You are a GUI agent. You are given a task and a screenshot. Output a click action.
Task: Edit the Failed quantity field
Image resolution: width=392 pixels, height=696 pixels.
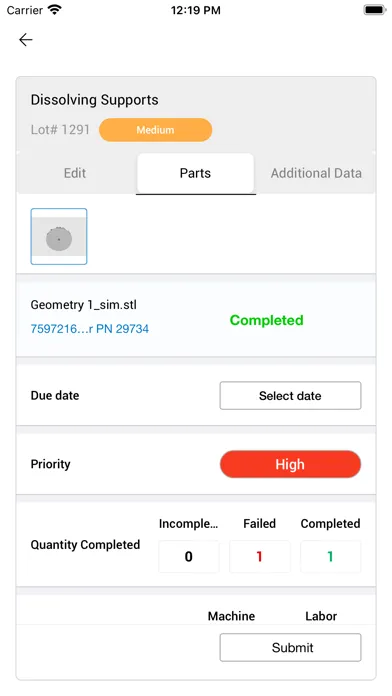[260, 557]
